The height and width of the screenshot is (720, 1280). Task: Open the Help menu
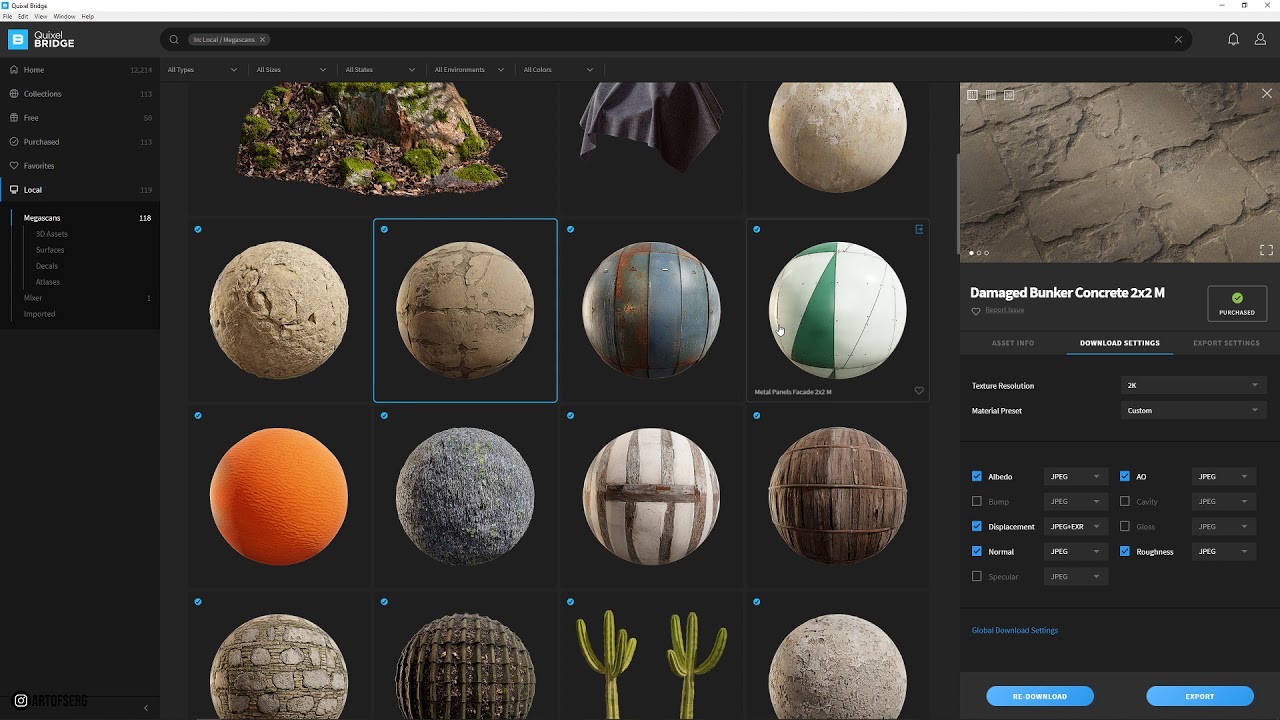(88, 17)
